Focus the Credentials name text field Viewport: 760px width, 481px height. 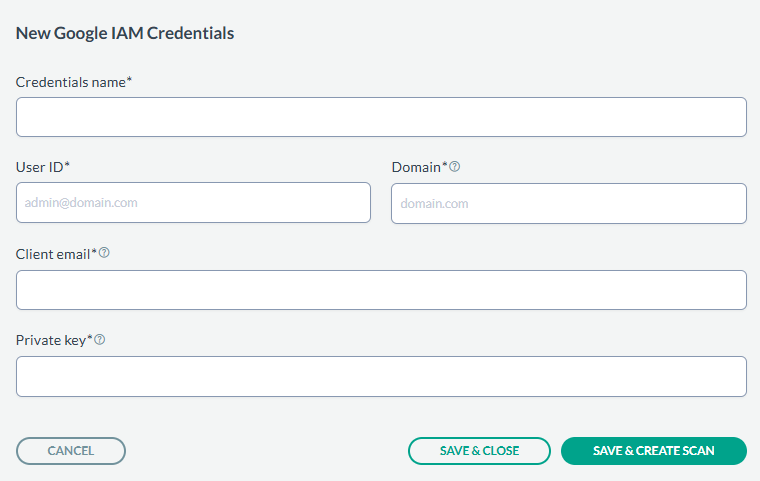coord(381,117)
